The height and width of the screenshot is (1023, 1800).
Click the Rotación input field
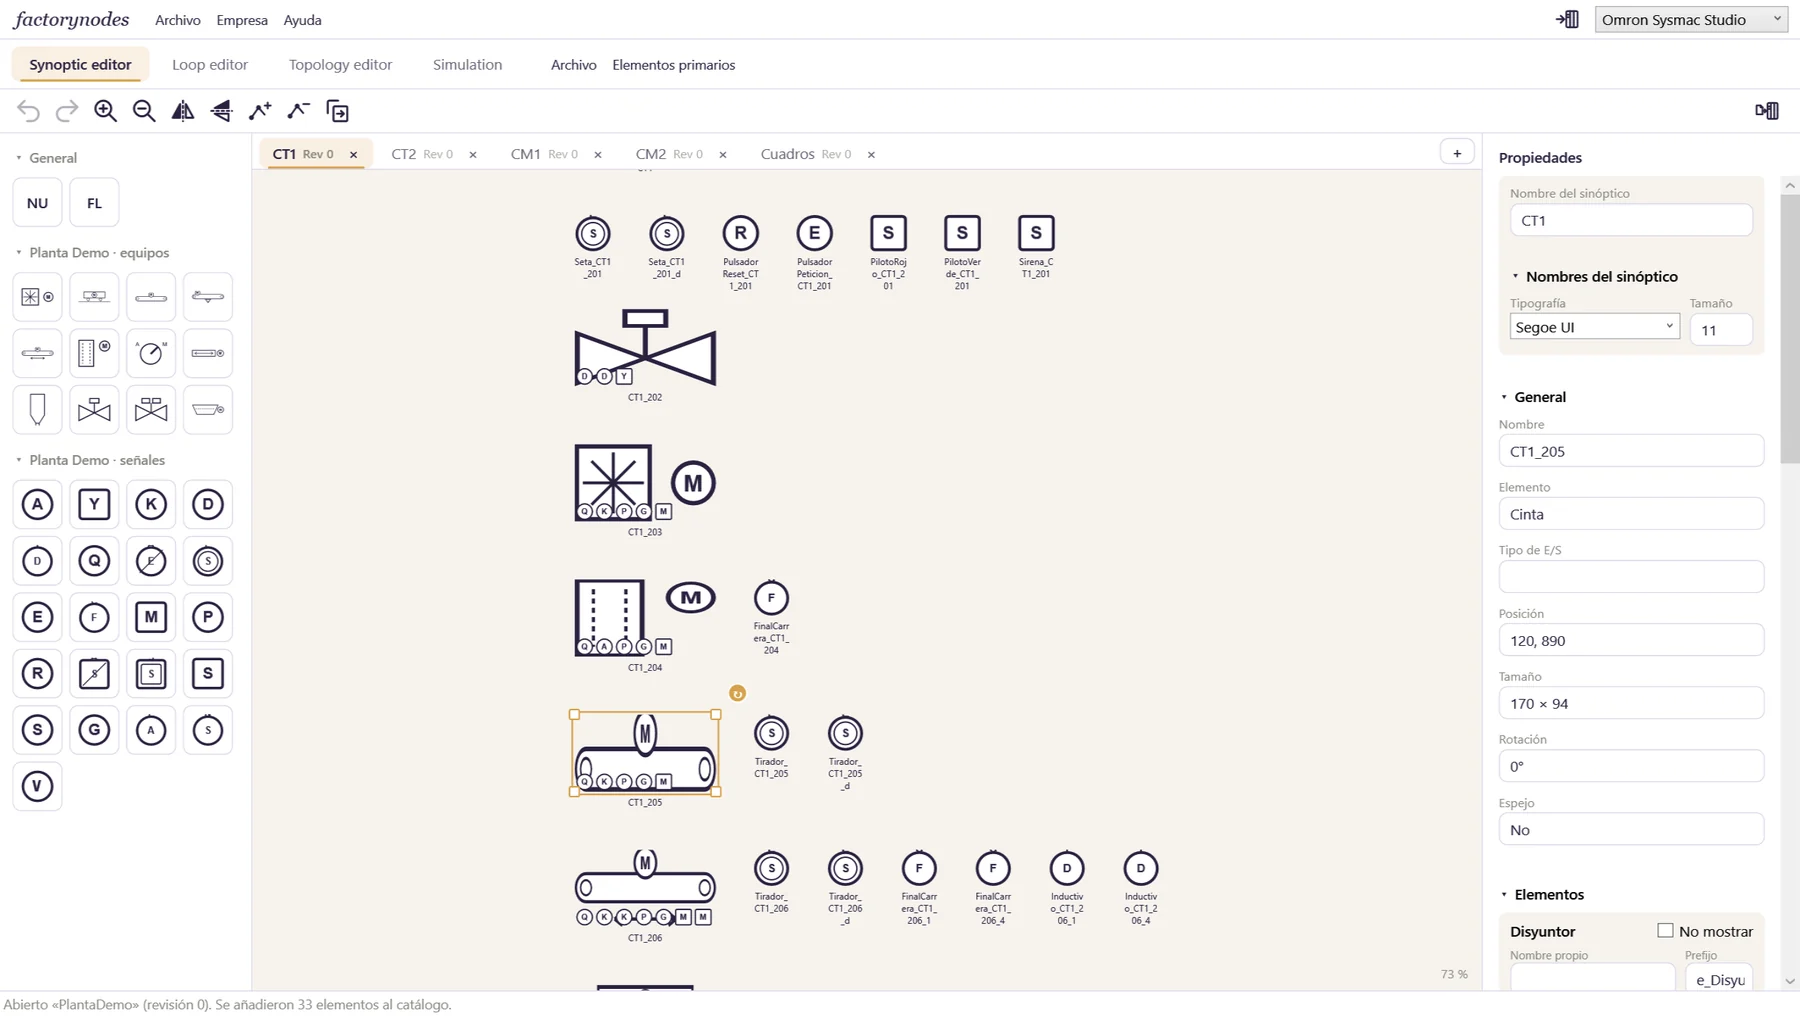tap(1631, 766)
